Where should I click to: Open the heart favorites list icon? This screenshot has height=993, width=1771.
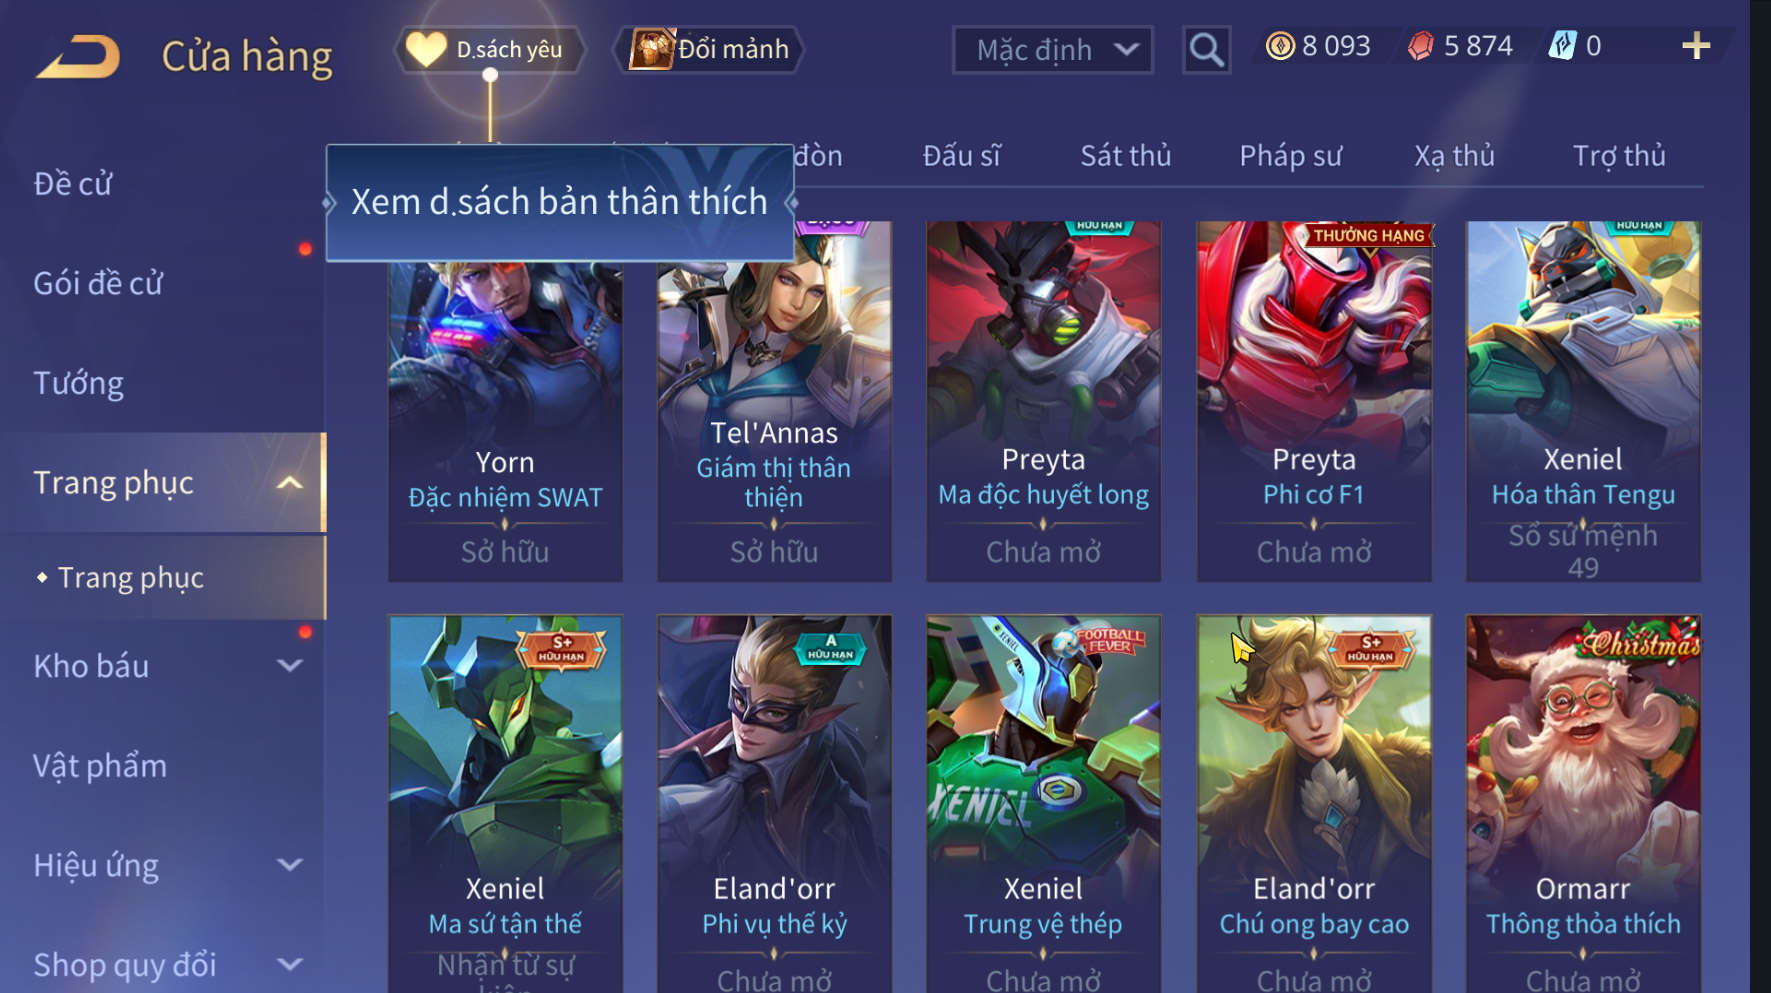click(x=426, y=49)
